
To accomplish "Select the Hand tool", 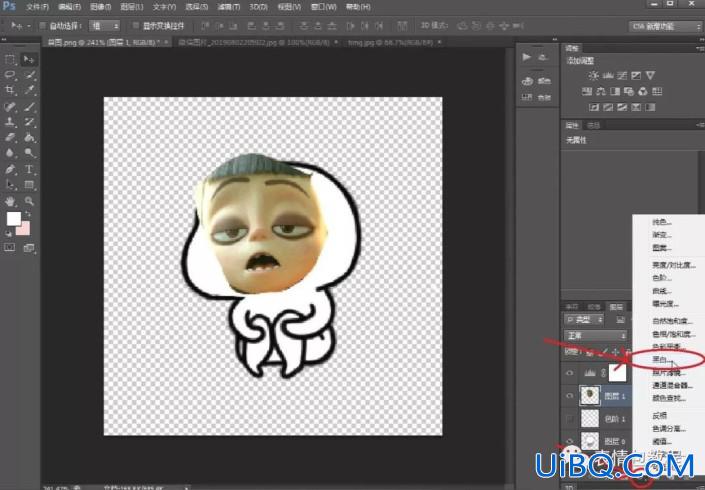I will [10, 201].
